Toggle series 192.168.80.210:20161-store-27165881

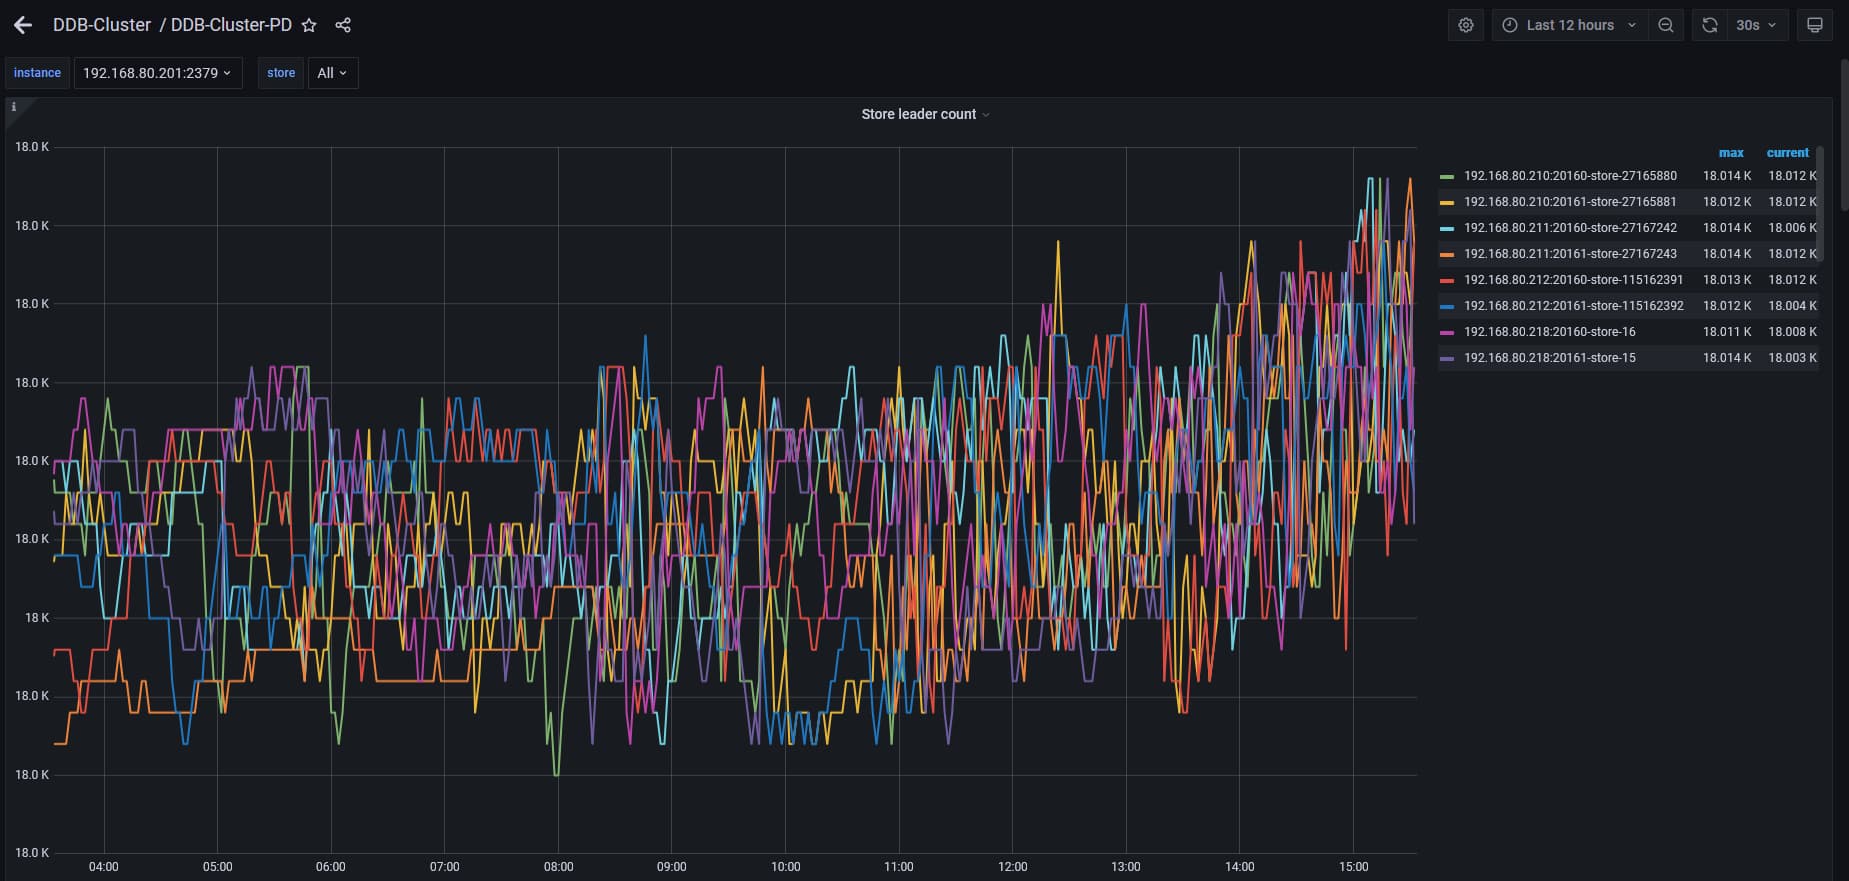pos(1570,202)
